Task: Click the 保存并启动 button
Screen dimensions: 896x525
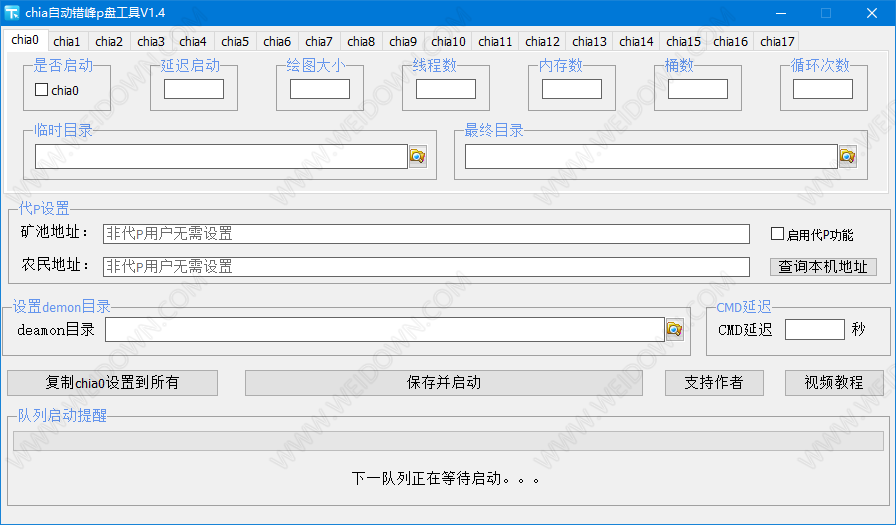Action: point(444,383)
